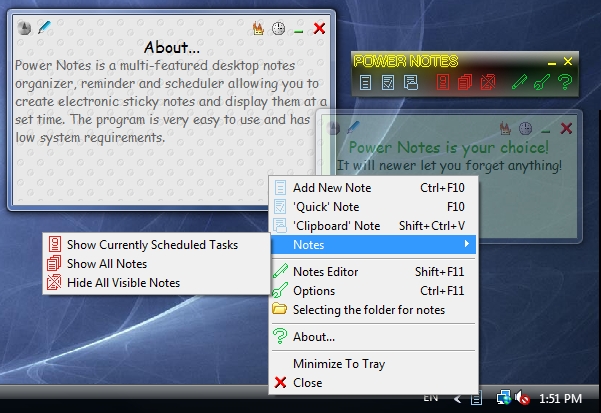Expand the Notes submenu arrow
Screen dimensions: 601x413
point(466,244)
